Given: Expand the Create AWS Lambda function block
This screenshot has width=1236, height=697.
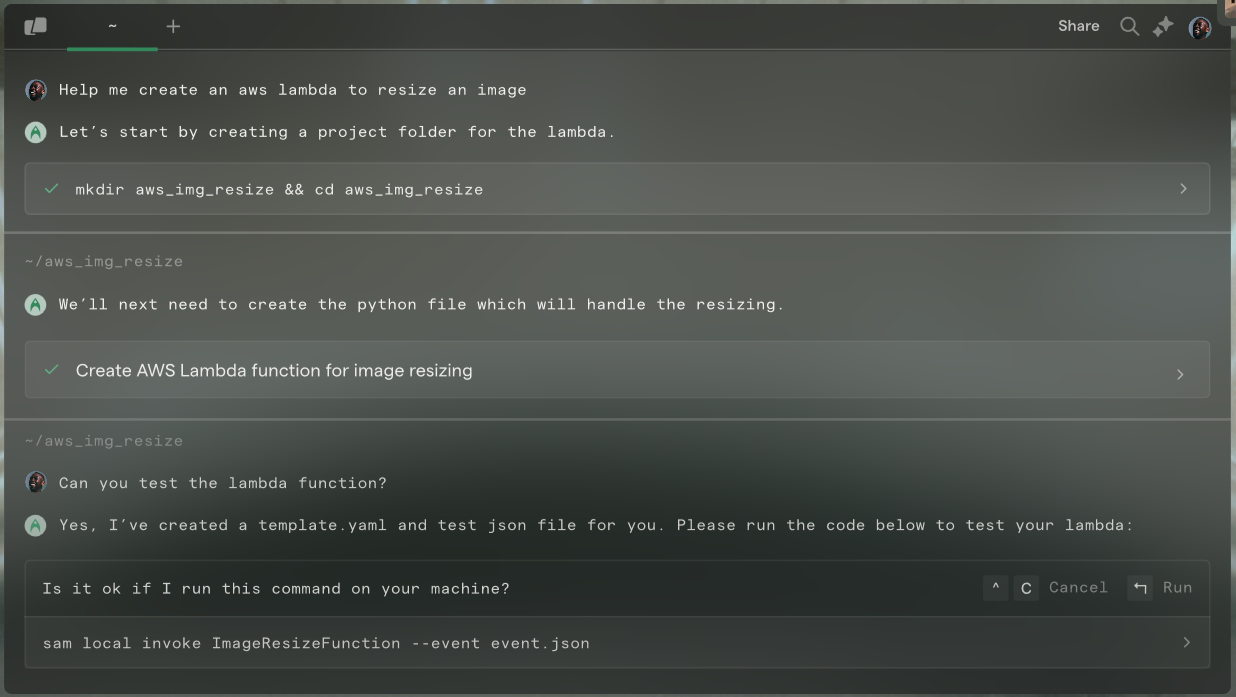Looking at the screenshot, I should (1180, 374).
